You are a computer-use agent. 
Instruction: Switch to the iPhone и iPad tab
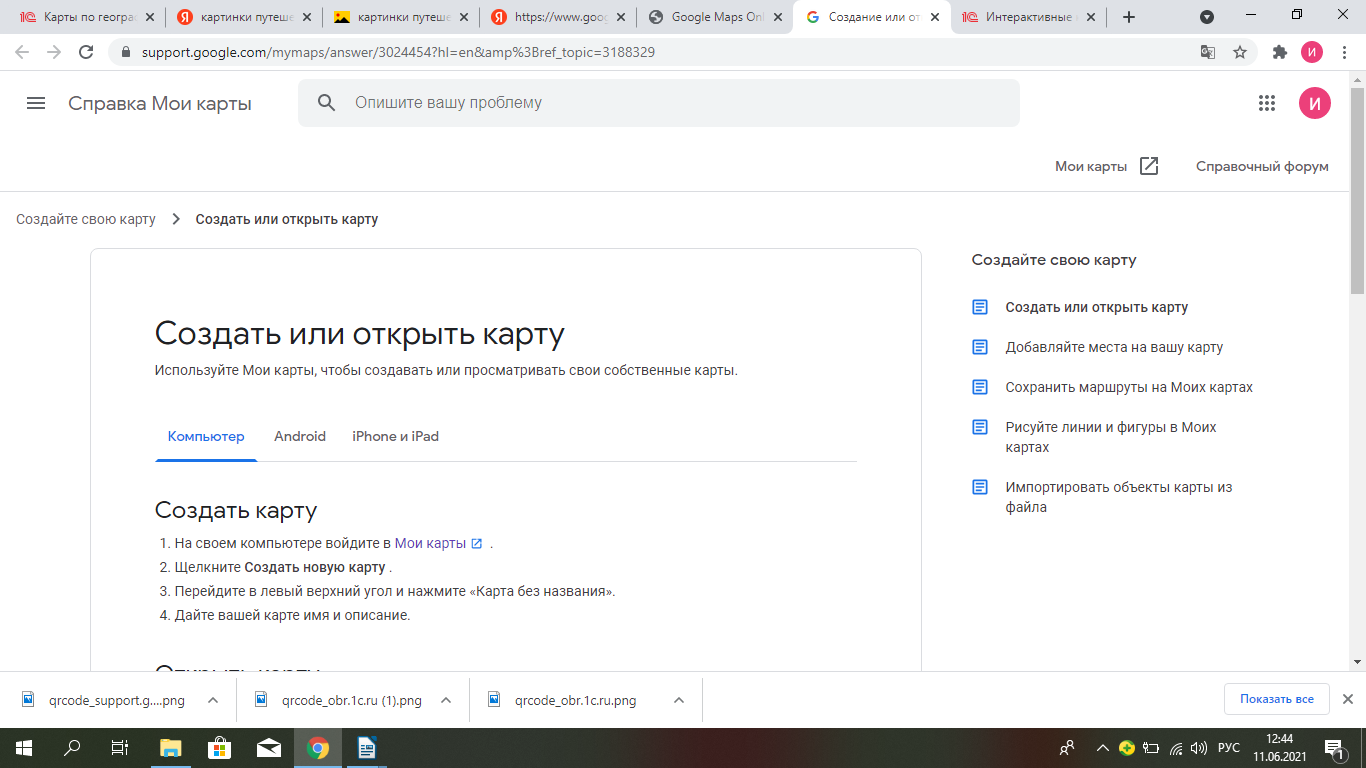[x=395, y=436]
